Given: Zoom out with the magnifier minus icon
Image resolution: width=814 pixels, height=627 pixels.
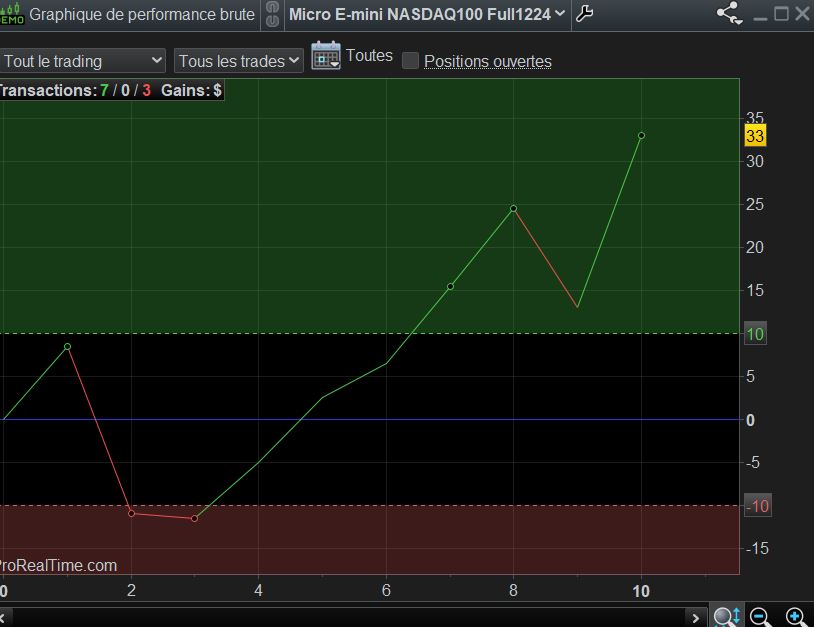Looking at the screenshot, I should (x=761, y=617).
